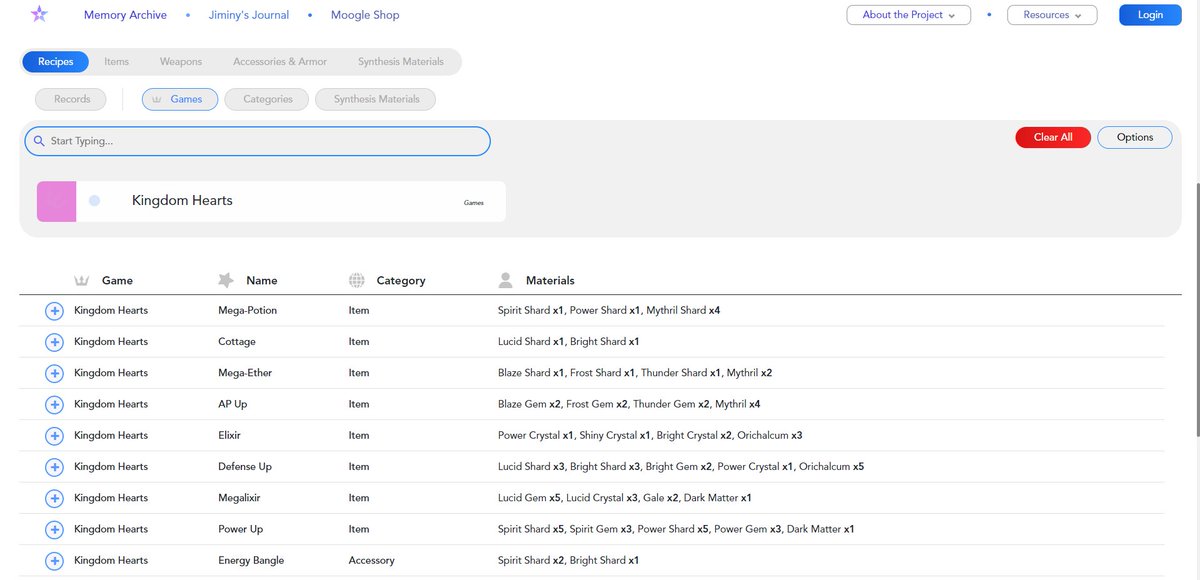
Task: Open the Resources dropdown
Action: point(1052,15)
